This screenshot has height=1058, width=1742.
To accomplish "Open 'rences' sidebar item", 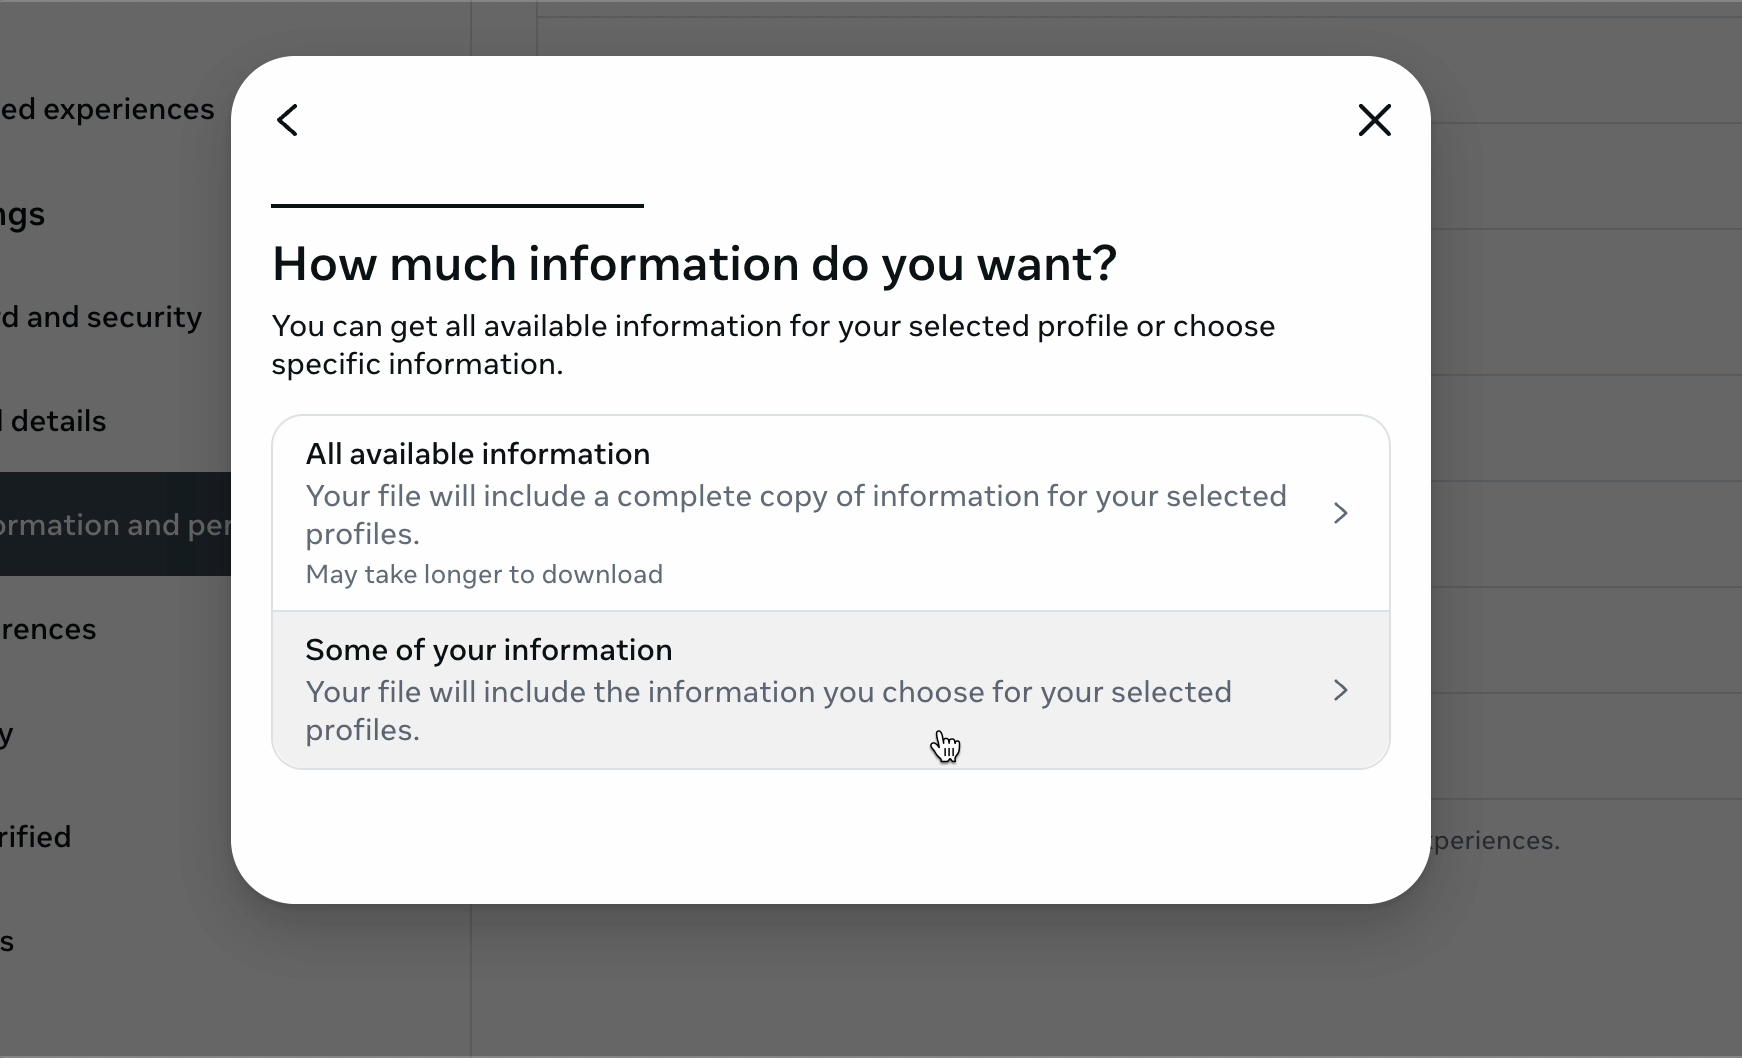I will (48, 629).
